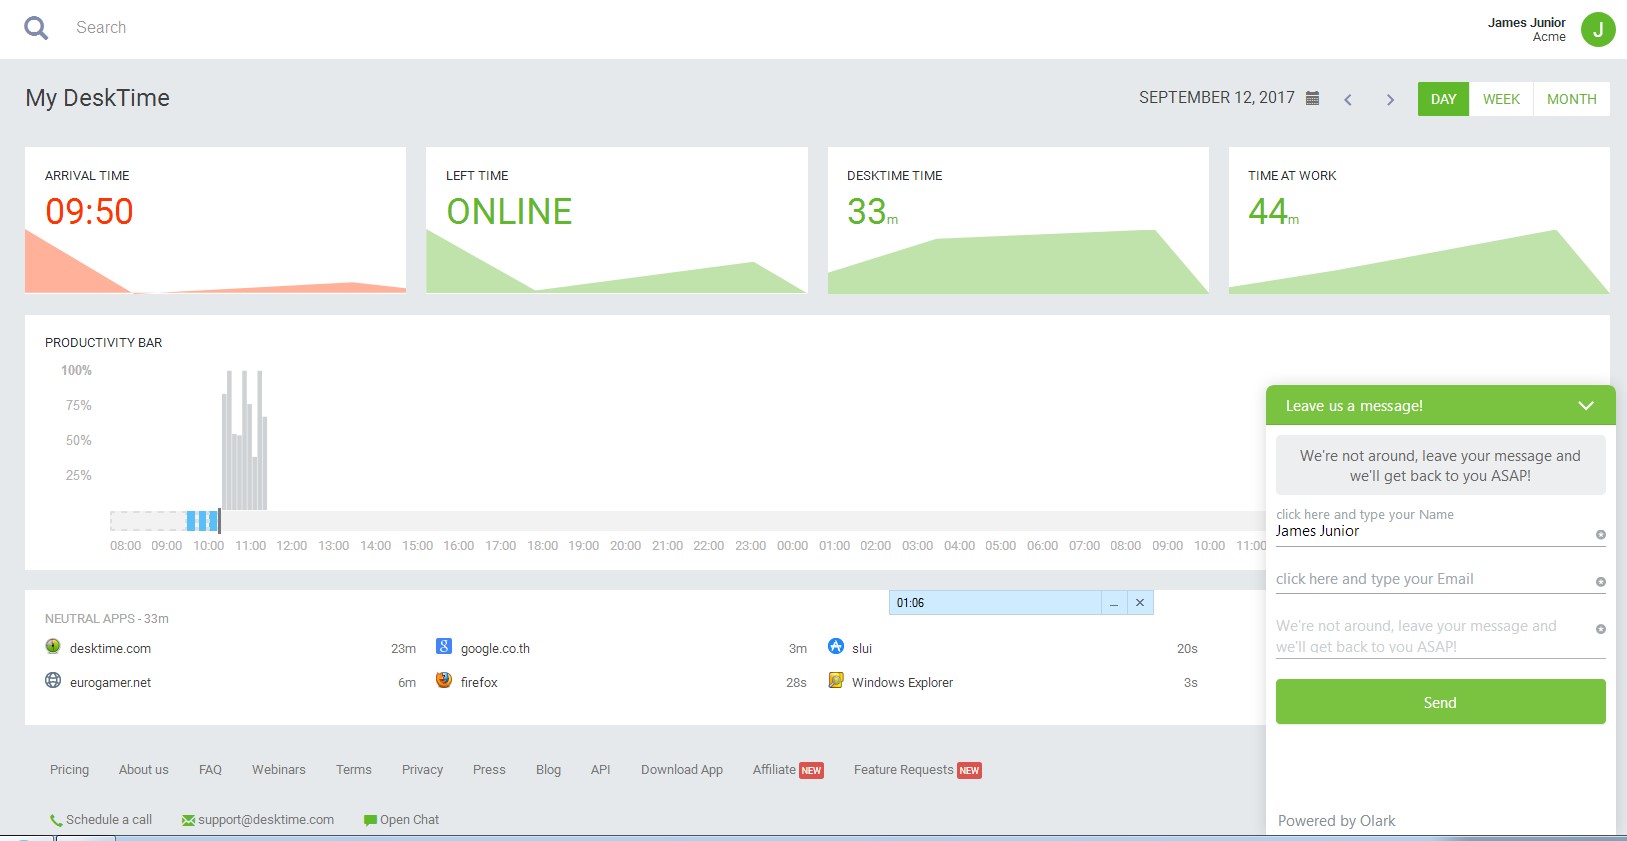This screenshot has height=841, width=1627.
Task: Open the Download App footer link
Action: (682, 770)
